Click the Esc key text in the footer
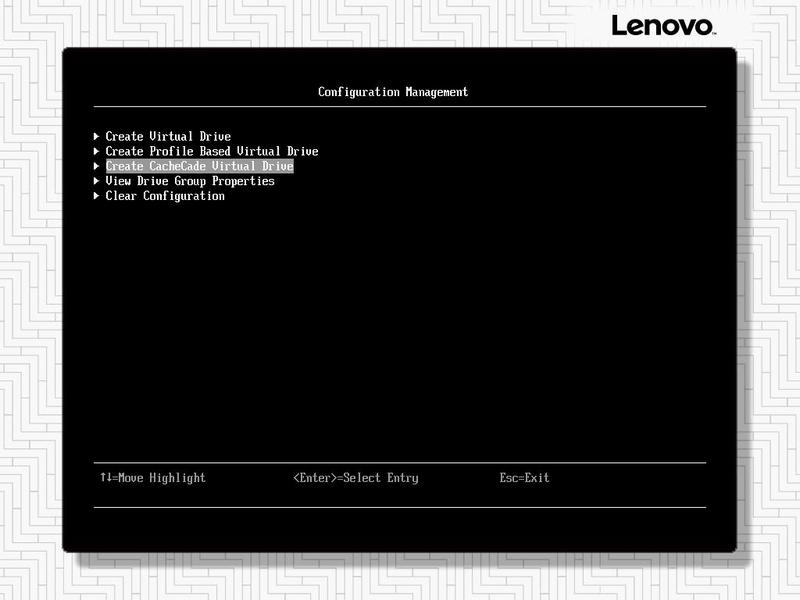Viewport: 800px width, 600px height. point(509,478)
